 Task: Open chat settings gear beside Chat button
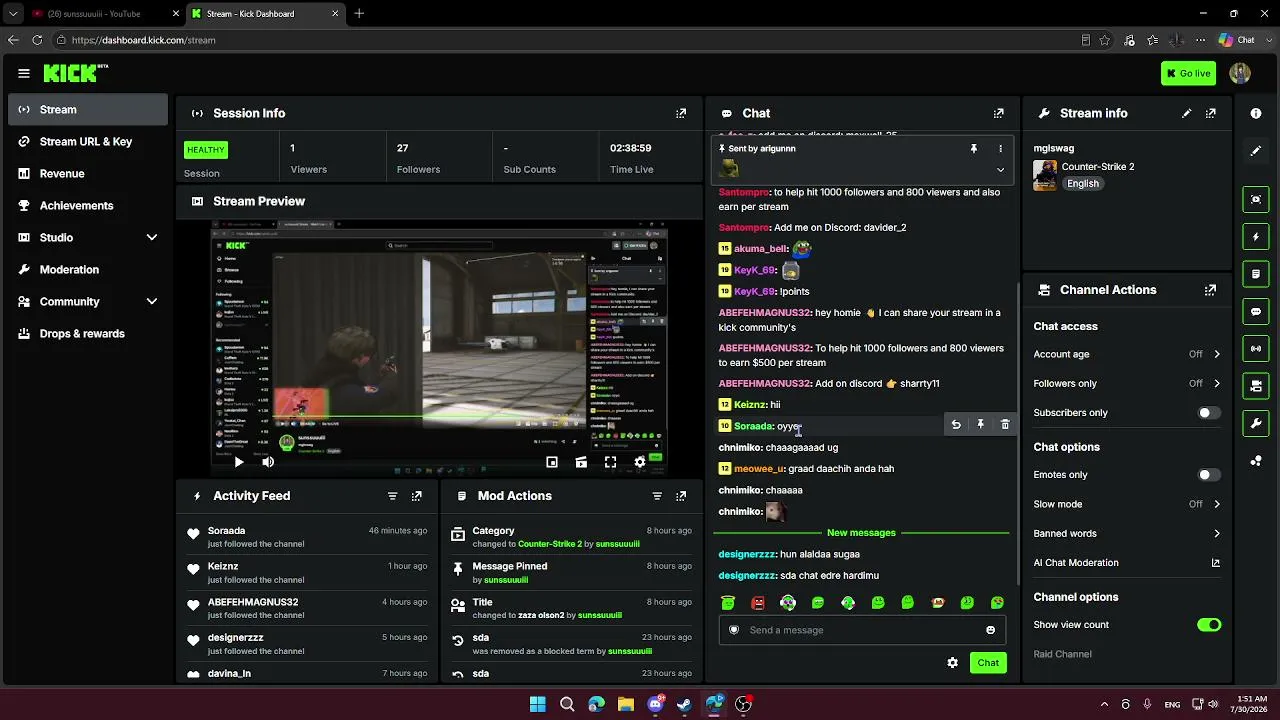pyautogui.click(x=952, y=663)
